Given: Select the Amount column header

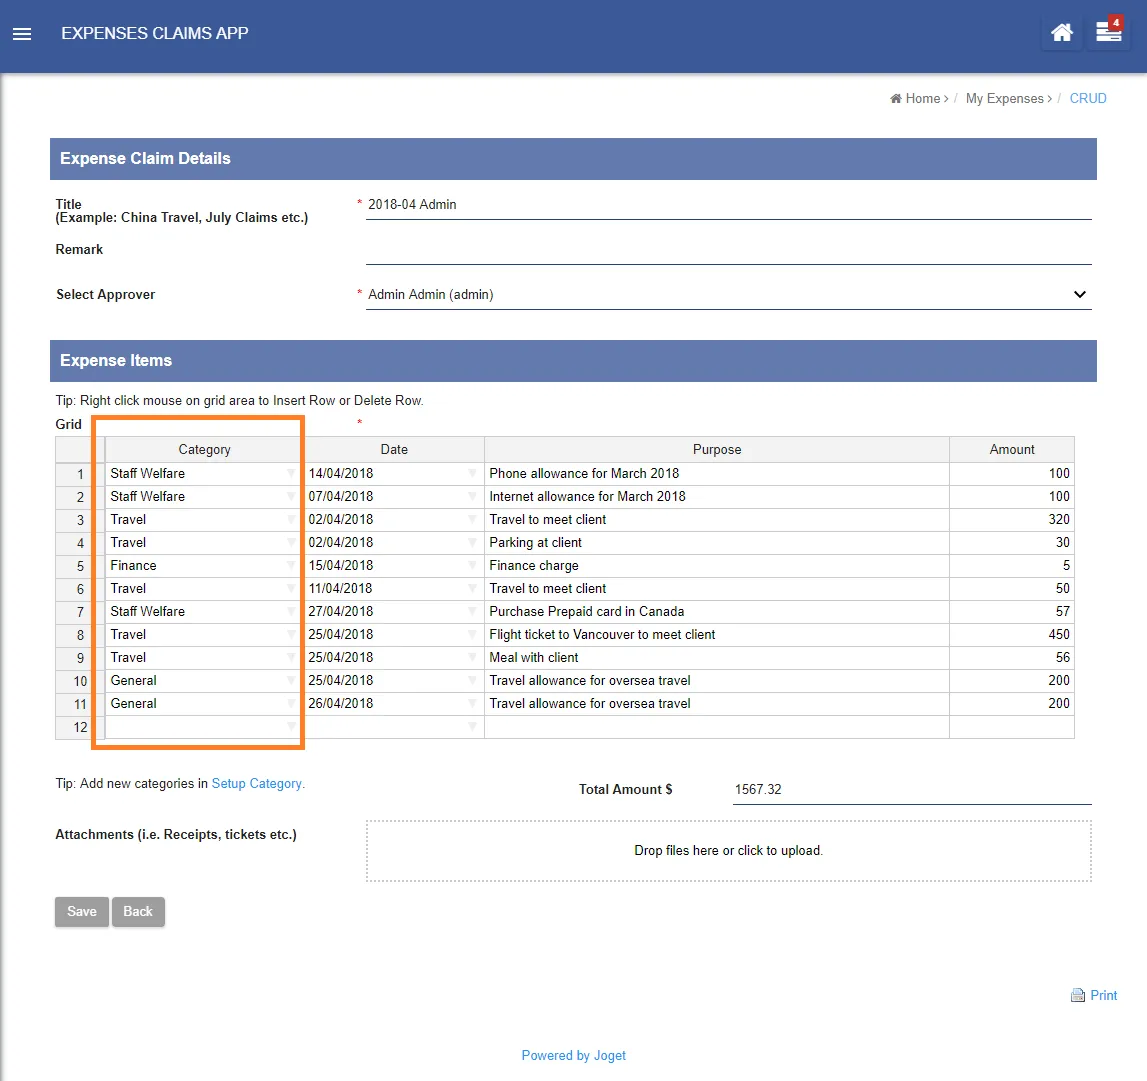Looking at the screenshot, I should pyautogui.click(x=1012, y=450).
